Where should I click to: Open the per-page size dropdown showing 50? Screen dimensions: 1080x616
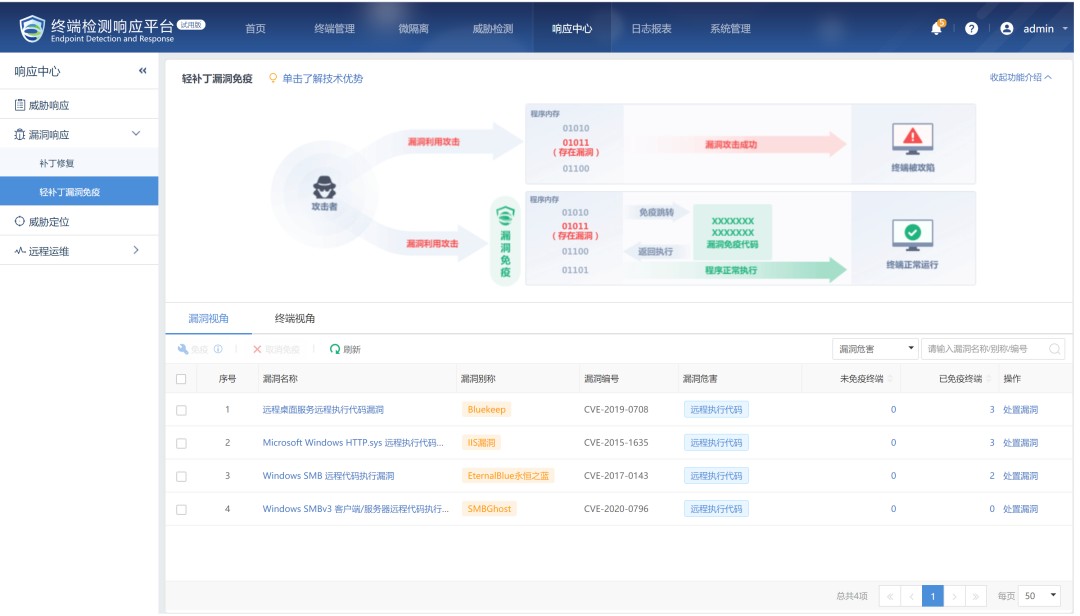1040,595
